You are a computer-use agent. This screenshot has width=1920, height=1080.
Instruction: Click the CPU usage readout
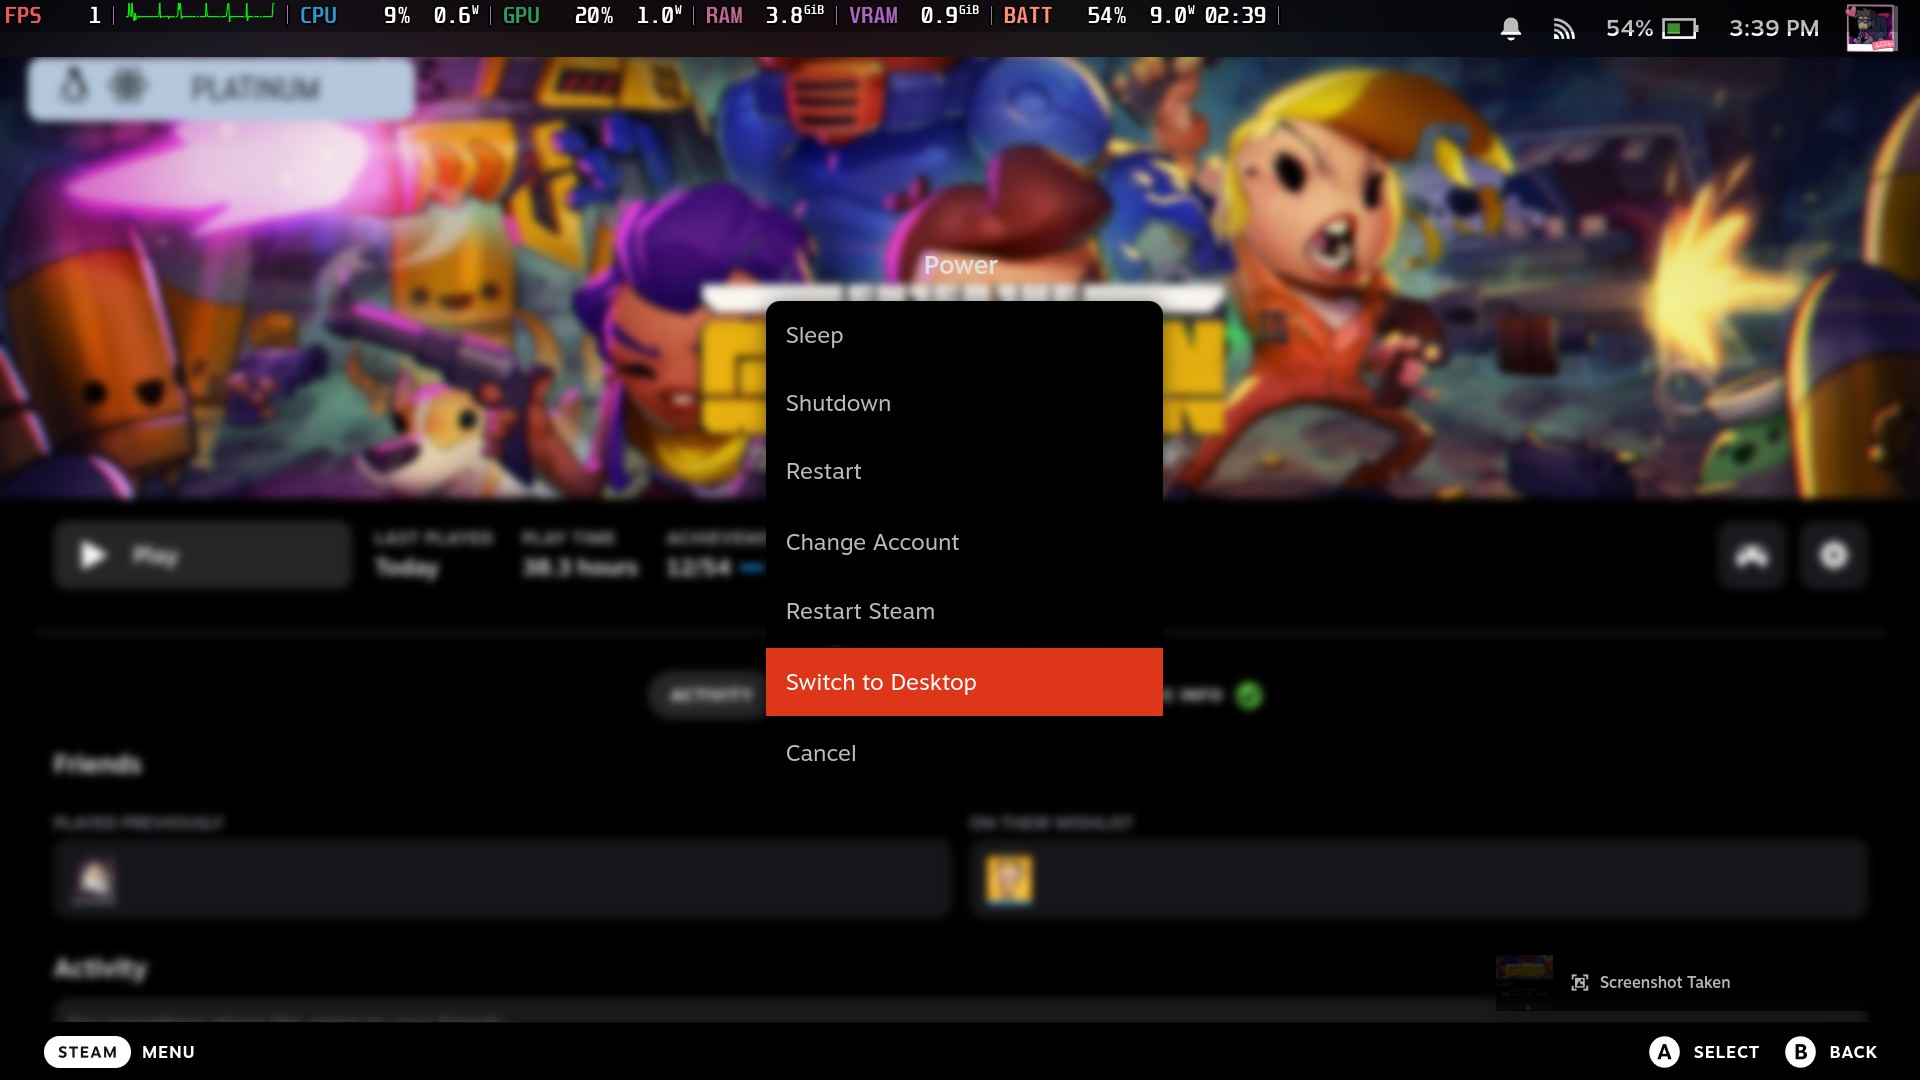click(x=389, y=15)
